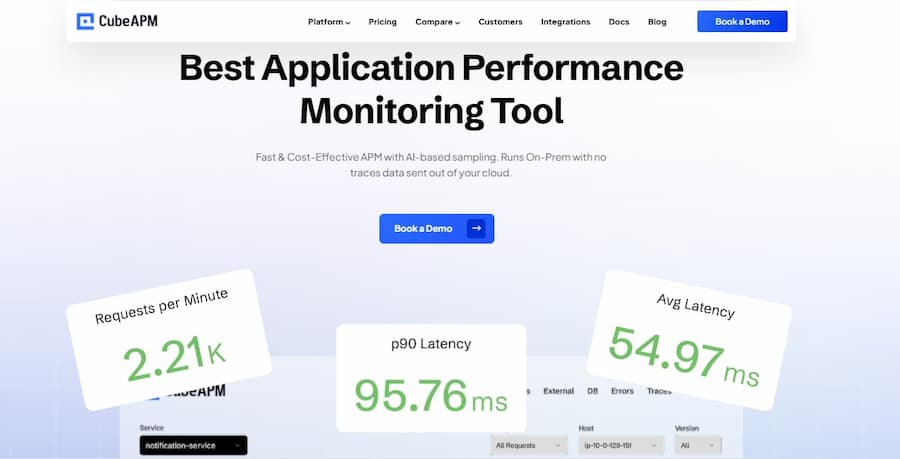Open the Version All dropdown

pos(698,445)
